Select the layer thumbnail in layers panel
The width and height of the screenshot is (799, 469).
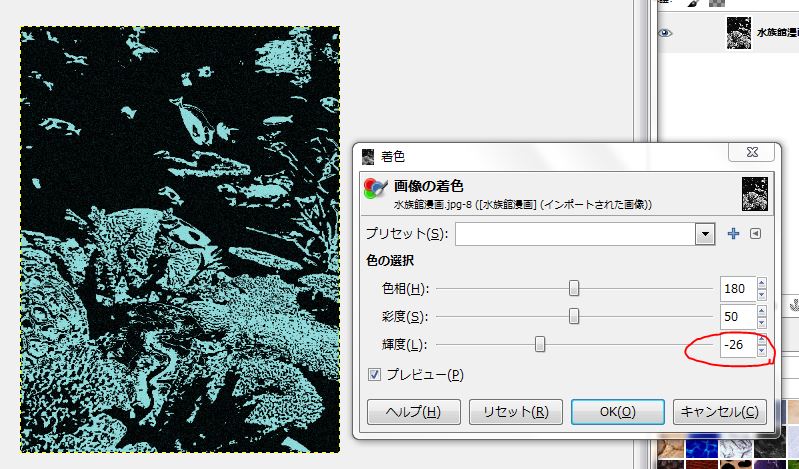click(x=738, y=33)
